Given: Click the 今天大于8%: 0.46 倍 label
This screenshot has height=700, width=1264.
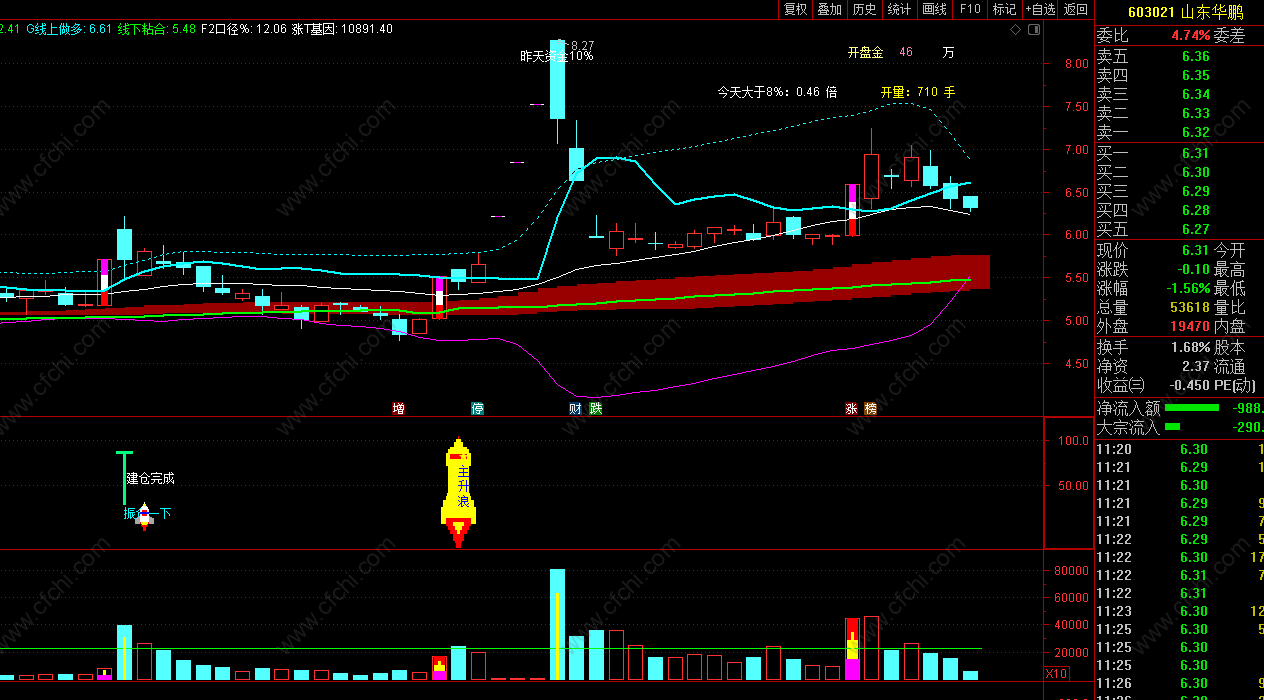Looking at the screenshot, I should (x=777, y=92).
